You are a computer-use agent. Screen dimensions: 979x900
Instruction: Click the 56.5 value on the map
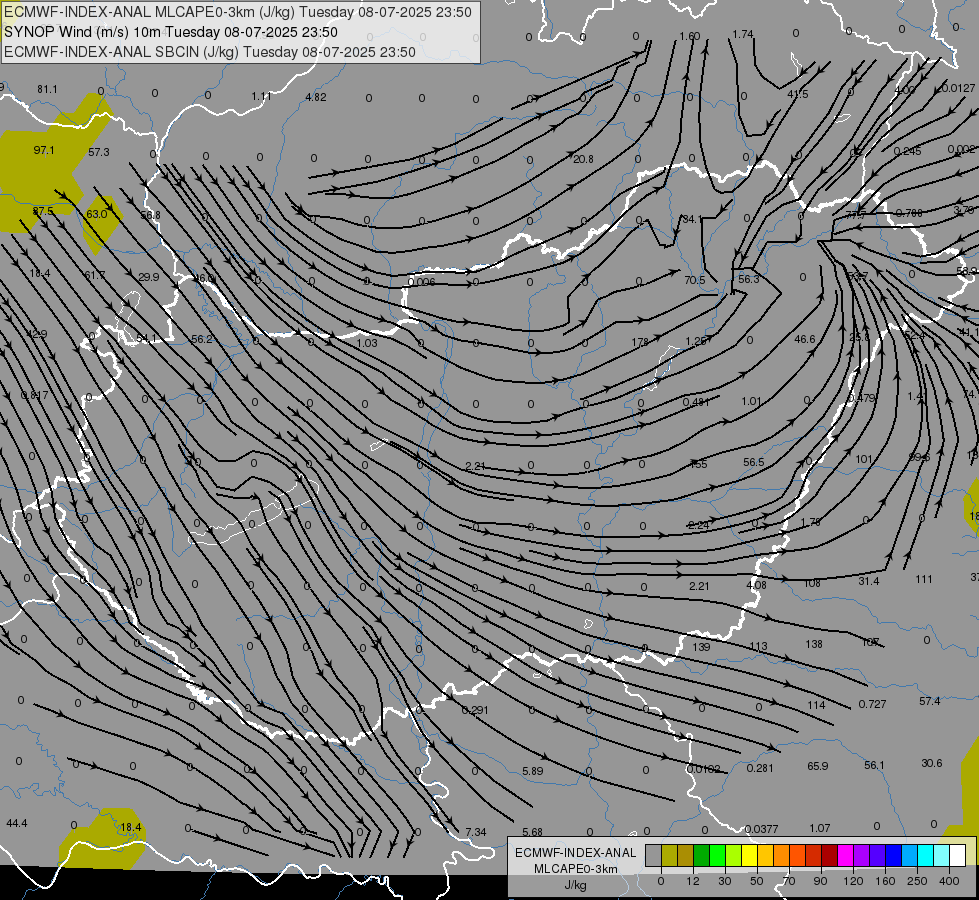point(754,462)
